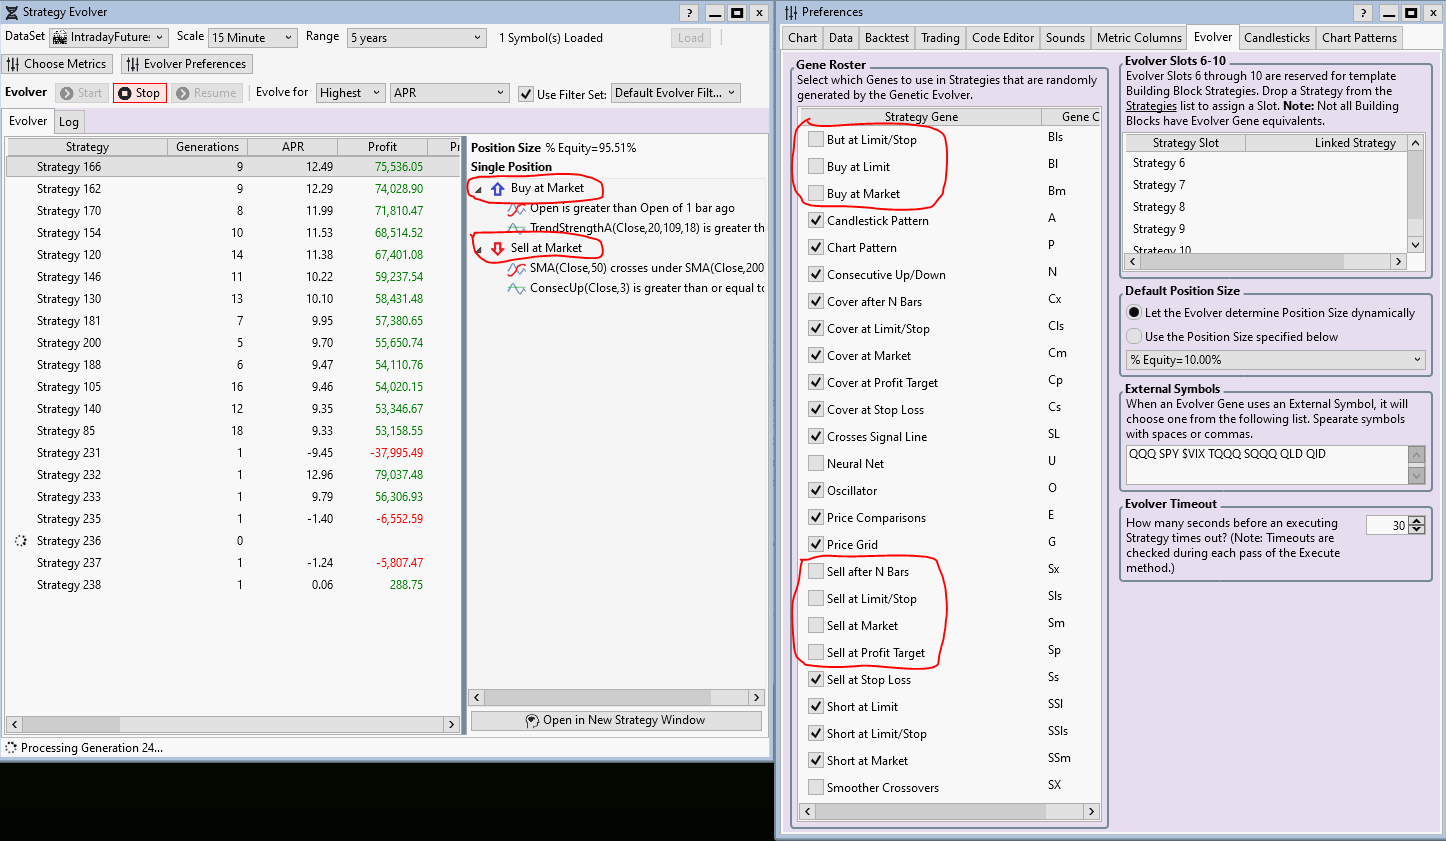Screen dimensions: 1446x841
Task: Switch to the Log tab
Action: pyautogui.click(x=69, y=122)
